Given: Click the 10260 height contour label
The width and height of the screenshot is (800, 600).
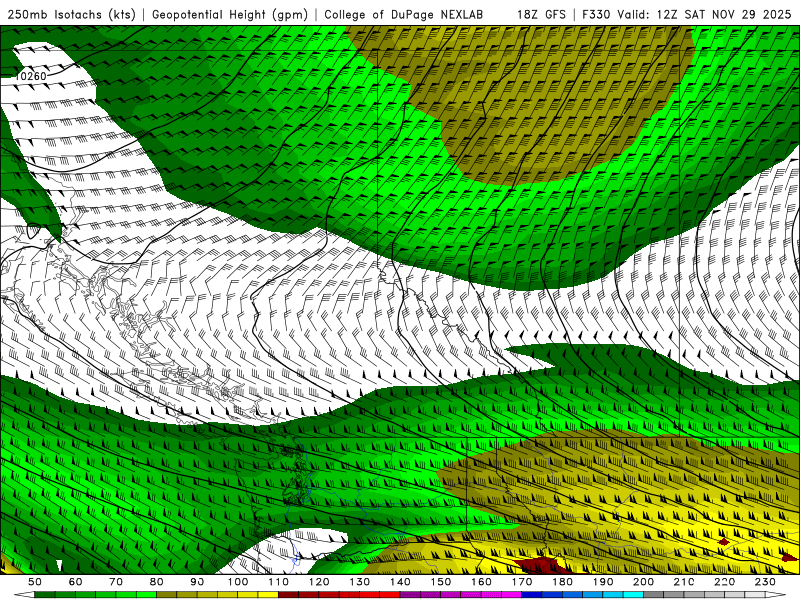Looking at the screenshot, I should pos(31,77).
